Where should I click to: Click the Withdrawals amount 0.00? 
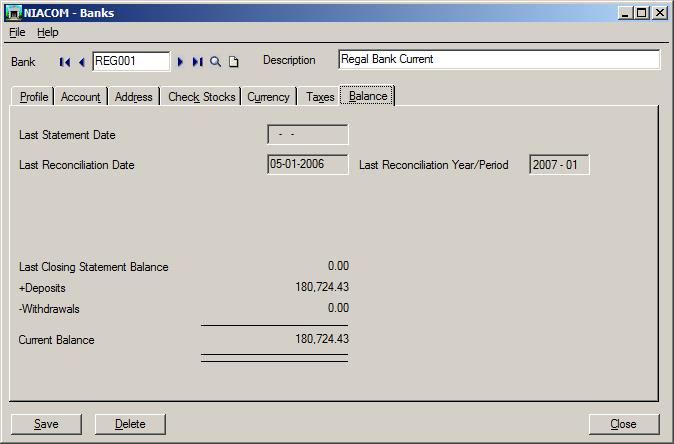[x=338, y=308]
